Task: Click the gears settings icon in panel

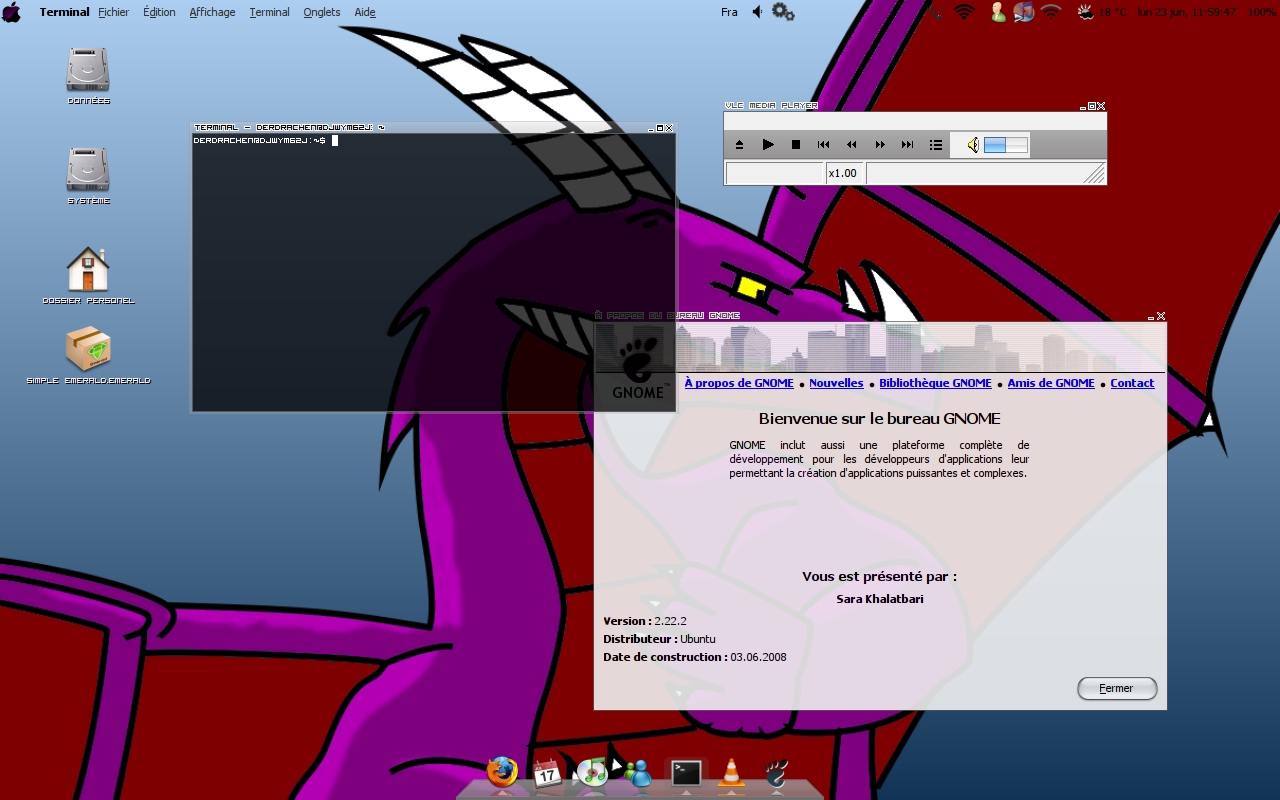Action: tap(783, 12)
